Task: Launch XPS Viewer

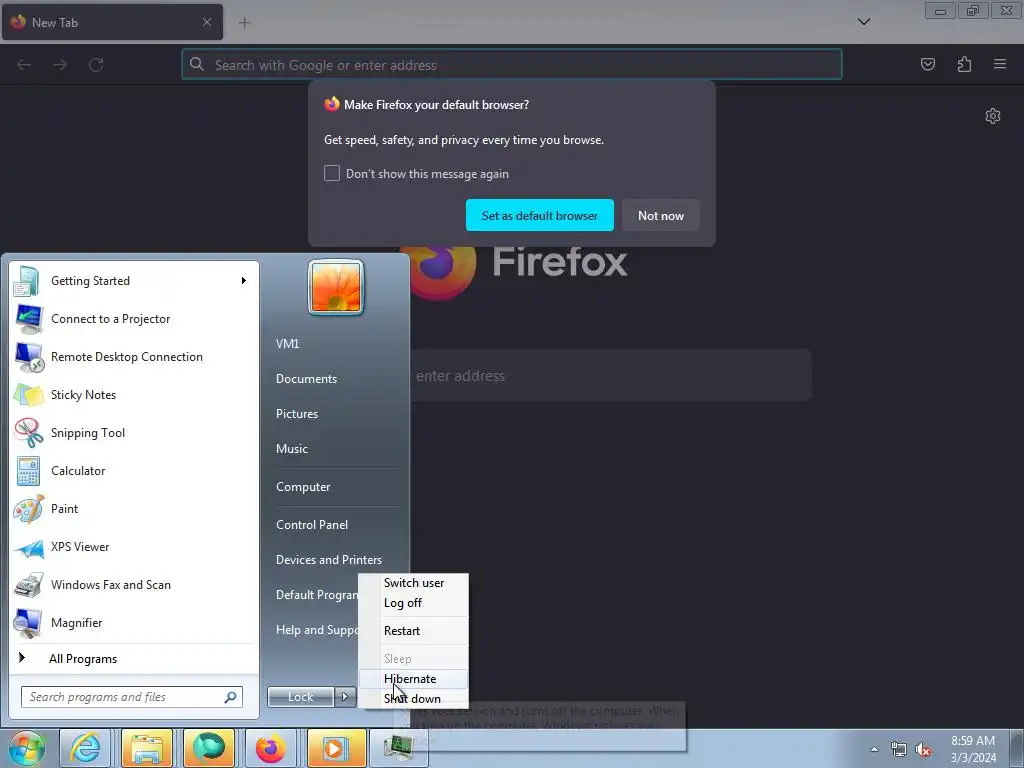Action: [x=134, y=547]
